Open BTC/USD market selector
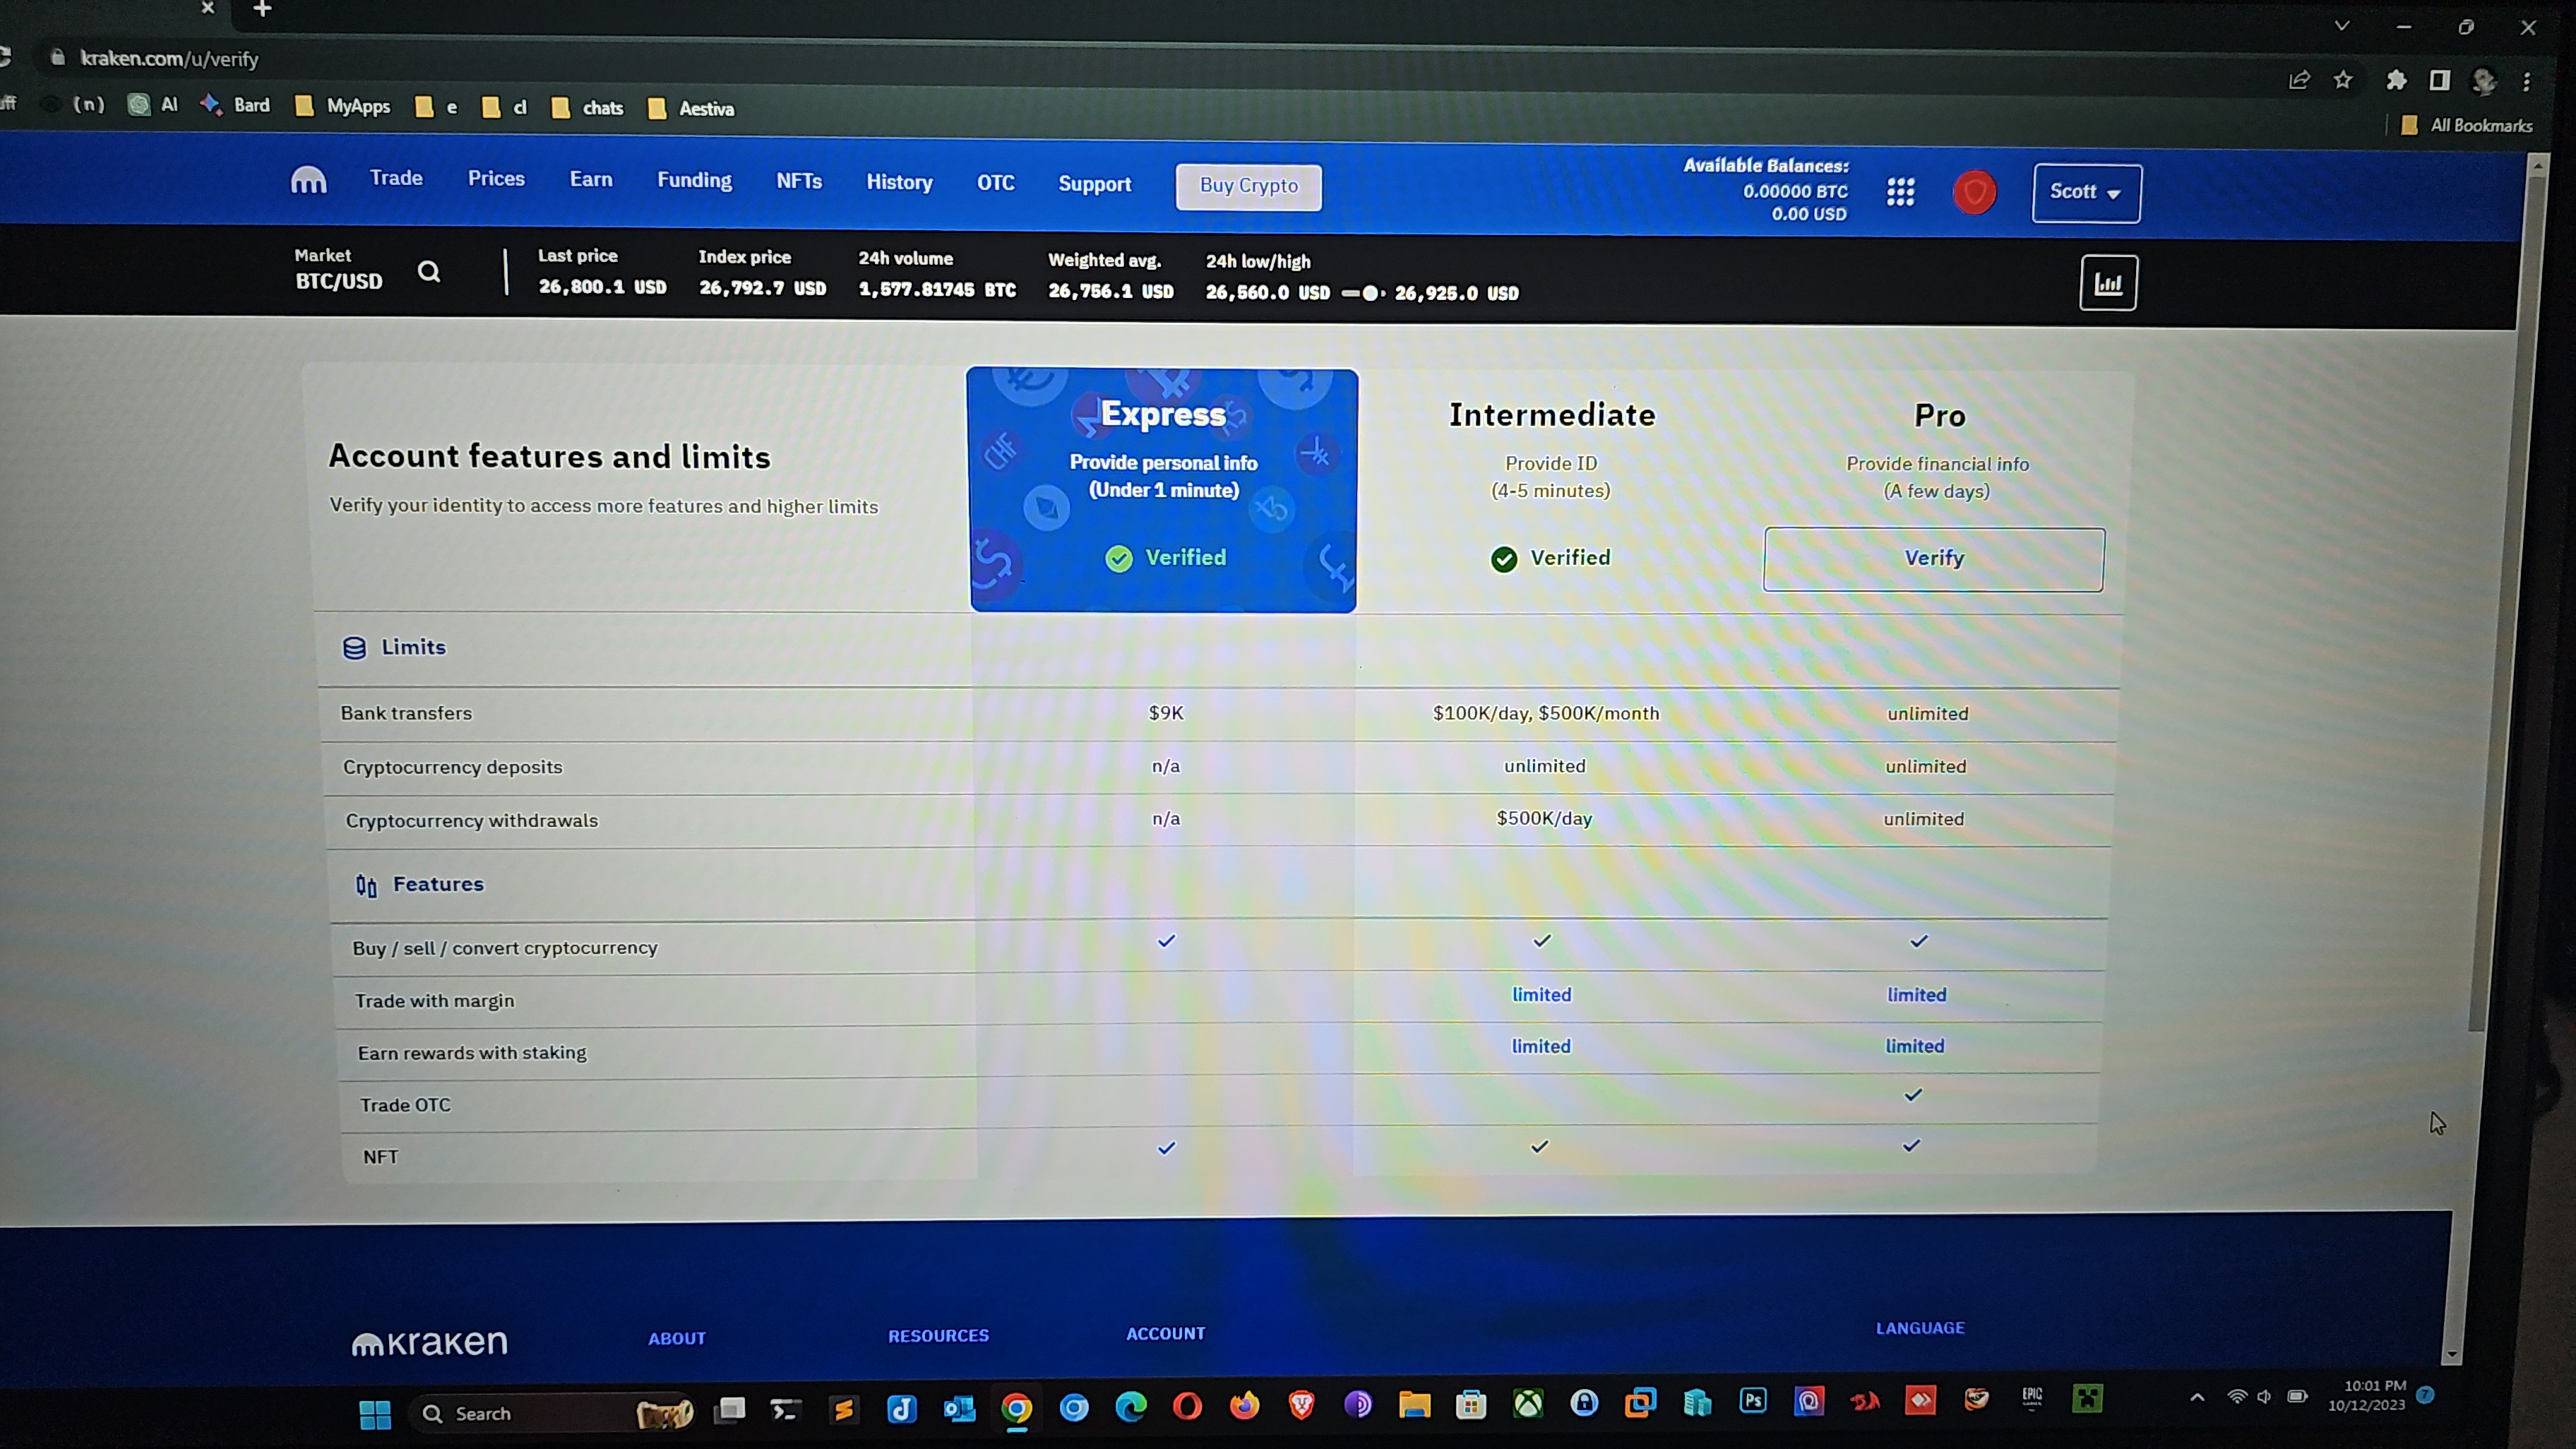This screenshot has width=2576, height=1449. coord(338,281)
